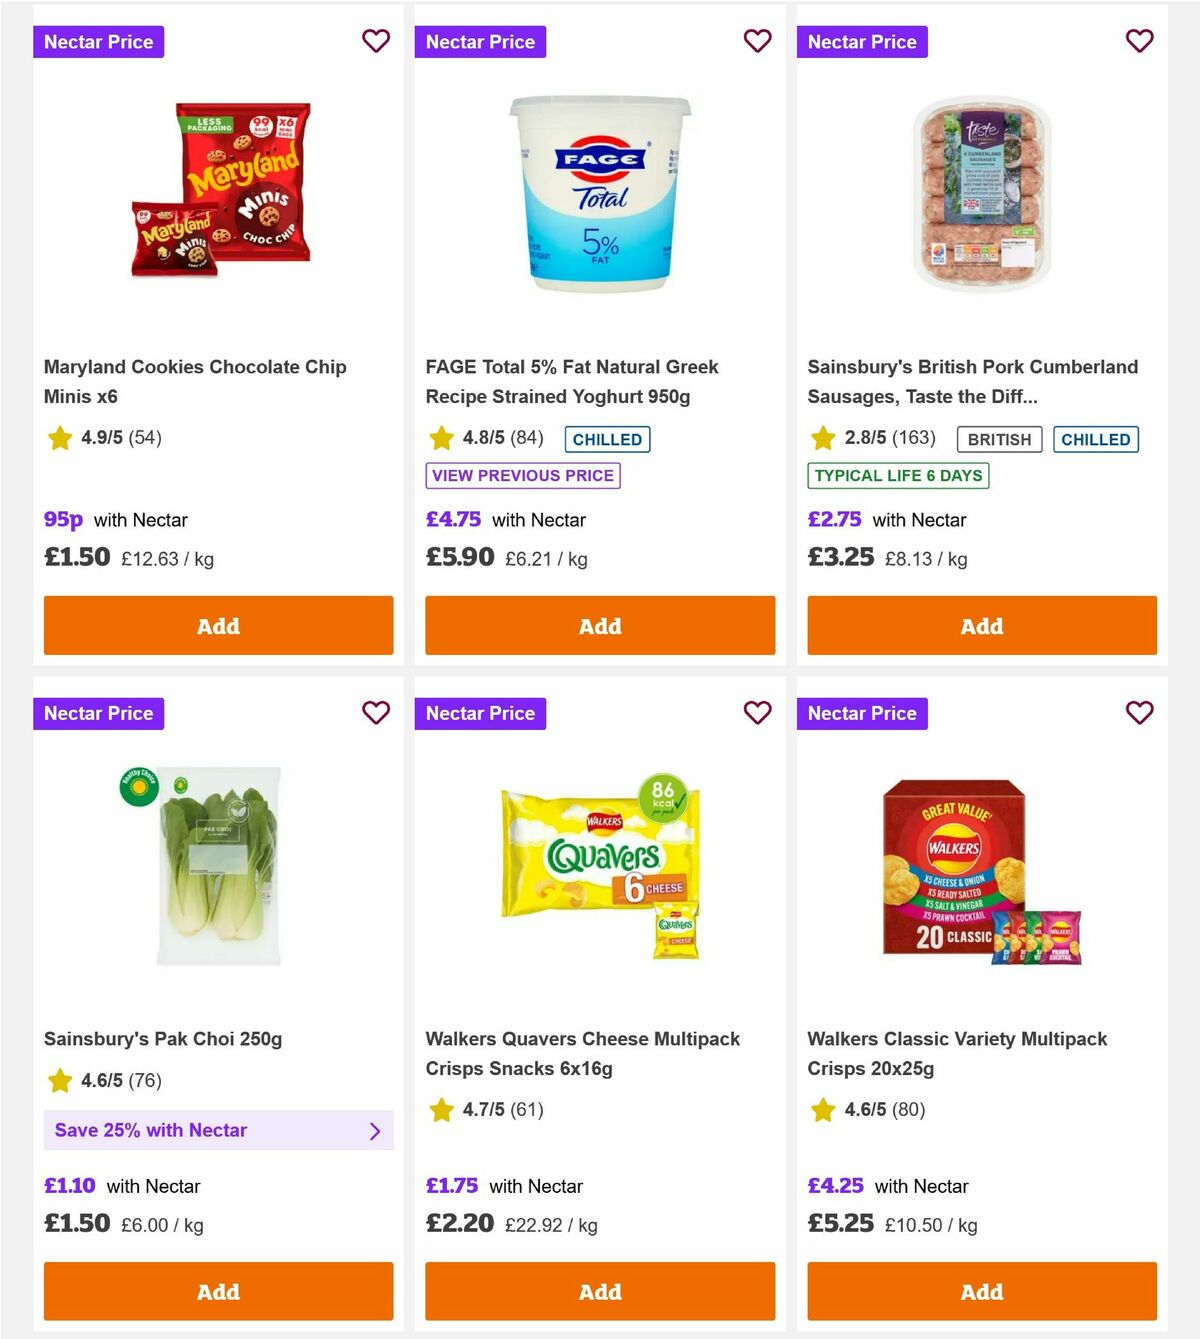Tap the heart icon on Walkers Quavers
Image resolution: width=1200 pixels, height=1339 pixels.
pyautogui.click(x=758, y=713)
